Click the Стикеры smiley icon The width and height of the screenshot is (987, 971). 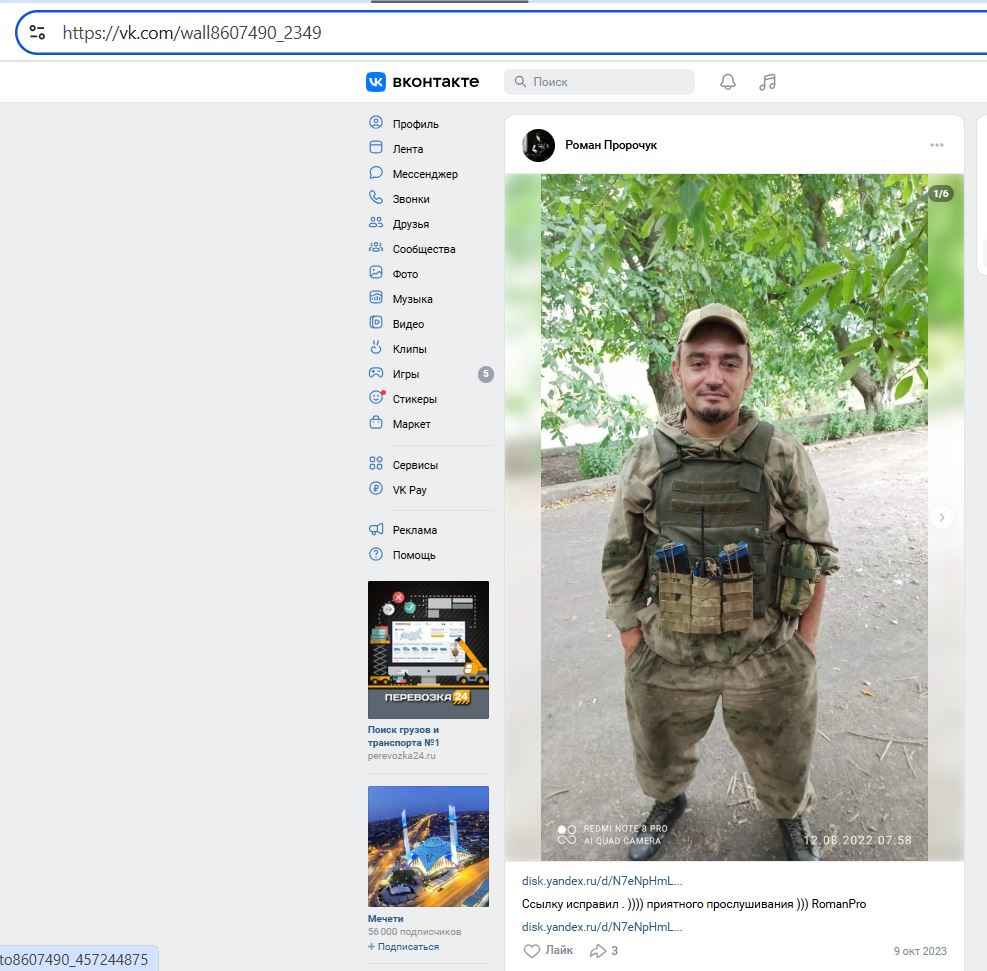coord(376,397)
